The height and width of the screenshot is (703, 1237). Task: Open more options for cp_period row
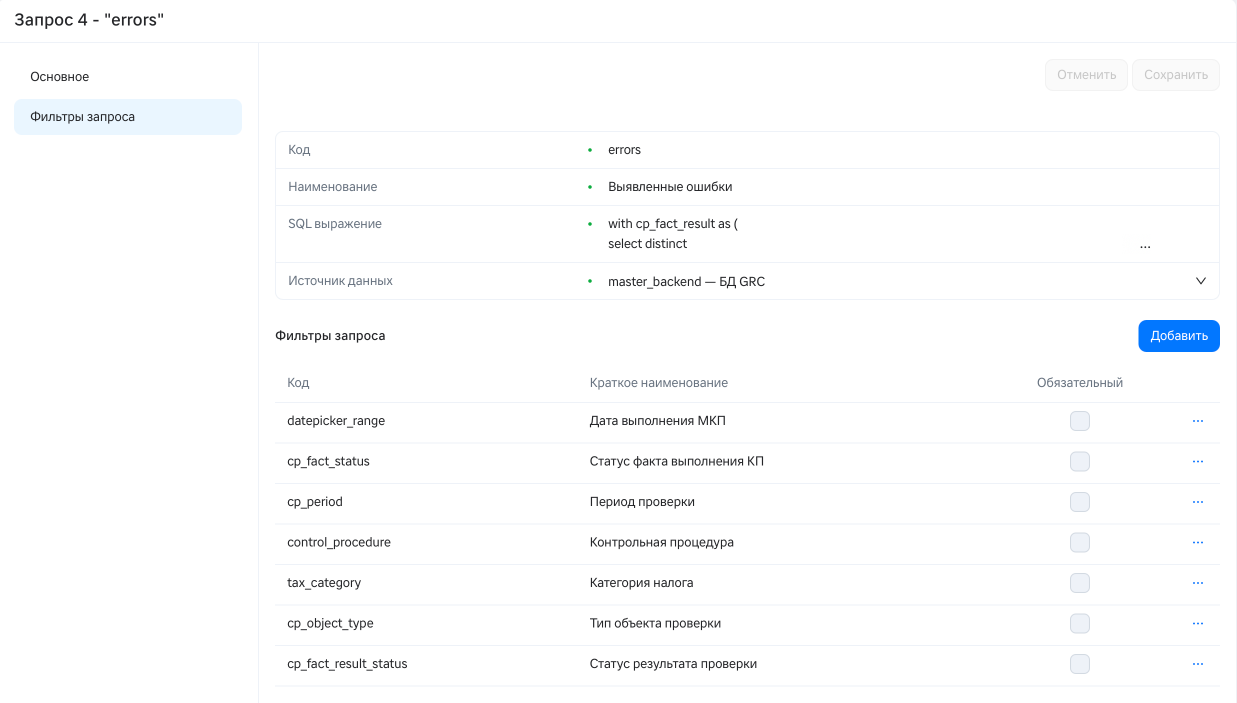(x=1197, y=502)
